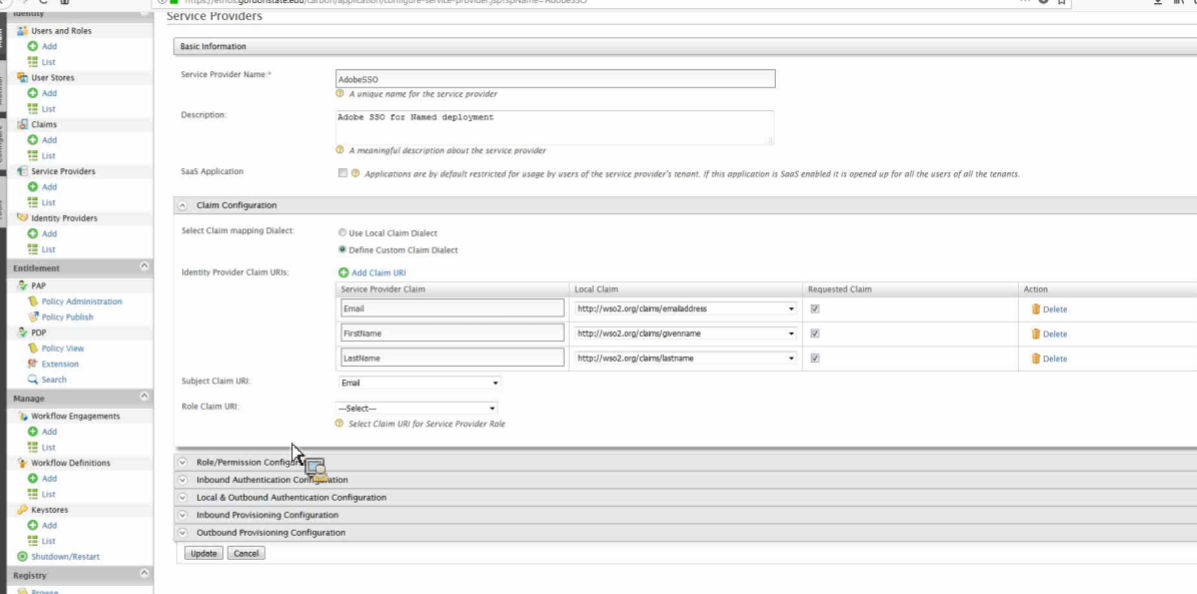Open the Role Claim URI dropdown

tap(417, 408)
